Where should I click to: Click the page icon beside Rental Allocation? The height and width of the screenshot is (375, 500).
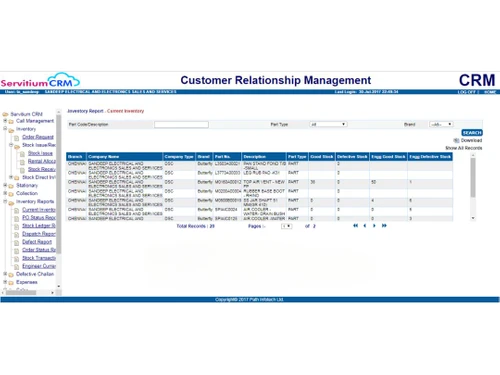[22, 162]
